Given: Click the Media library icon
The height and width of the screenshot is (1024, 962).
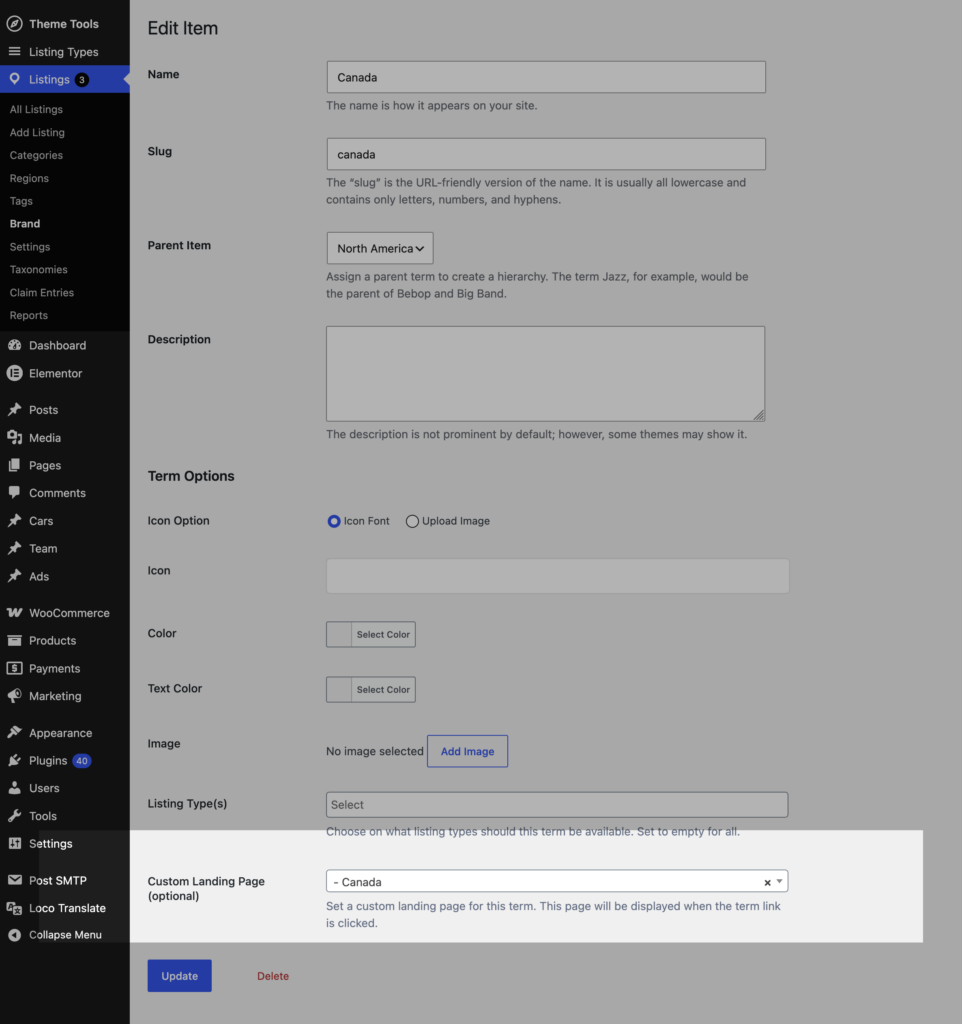Looking at the screenshot, I should [x=14, y=438].
